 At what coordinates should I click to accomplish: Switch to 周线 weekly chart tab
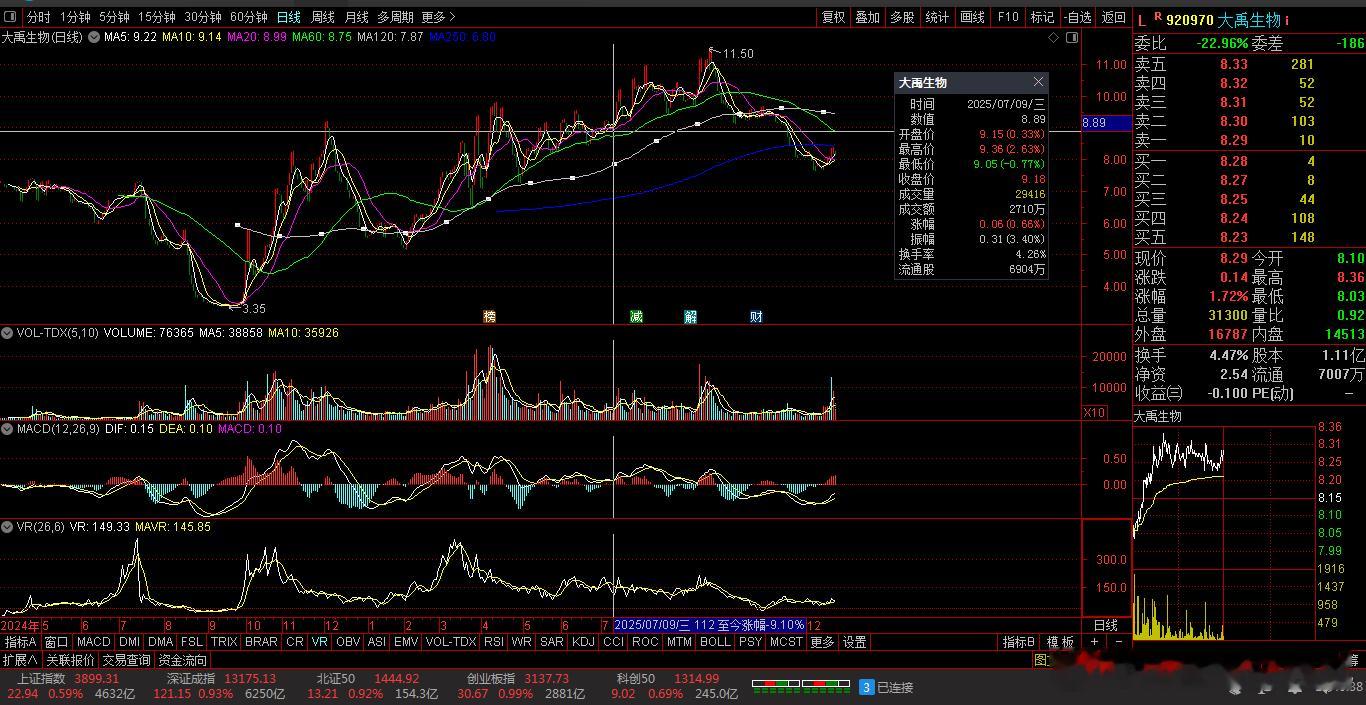pyautogui.click(x=322, y=17)
